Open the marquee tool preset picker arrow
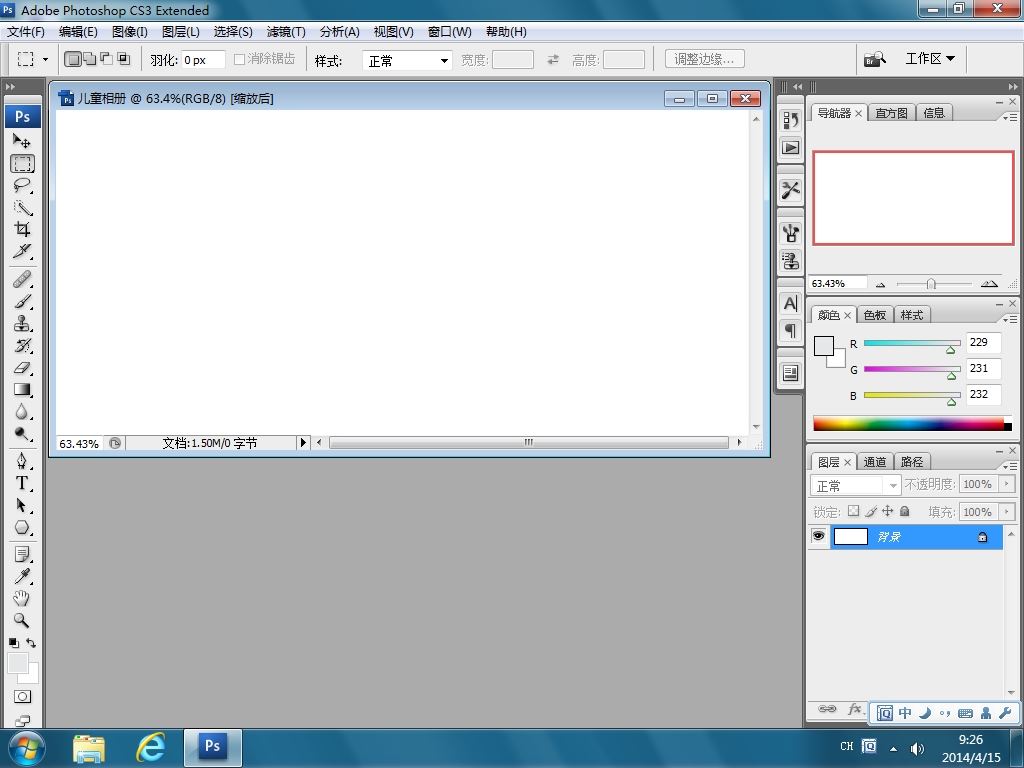 [x=45, y=59]
